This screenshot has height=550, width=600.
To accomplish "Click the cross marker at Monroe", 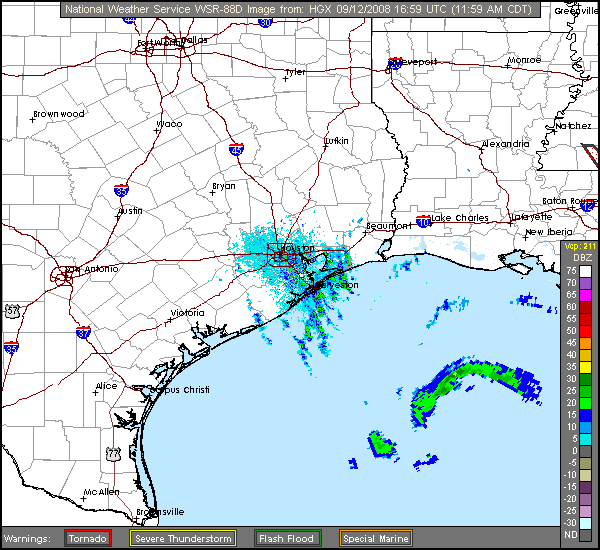I will [507, 66].
